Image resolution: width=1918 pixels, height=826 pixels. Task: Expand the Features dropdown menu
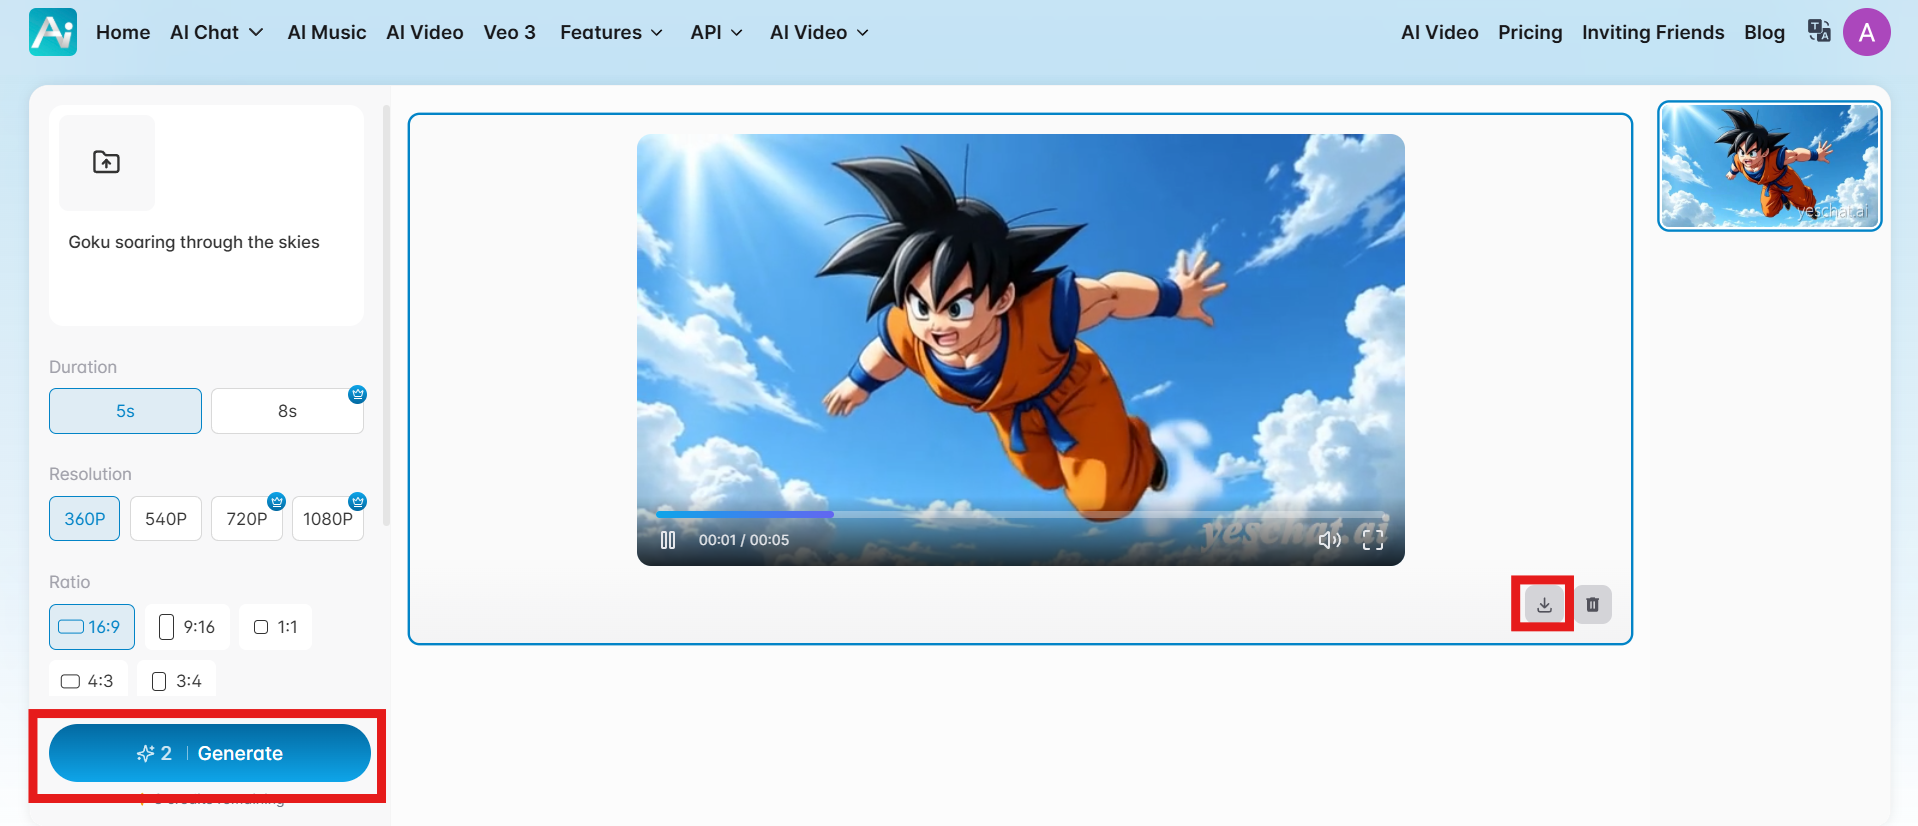[x=611, y=32]
